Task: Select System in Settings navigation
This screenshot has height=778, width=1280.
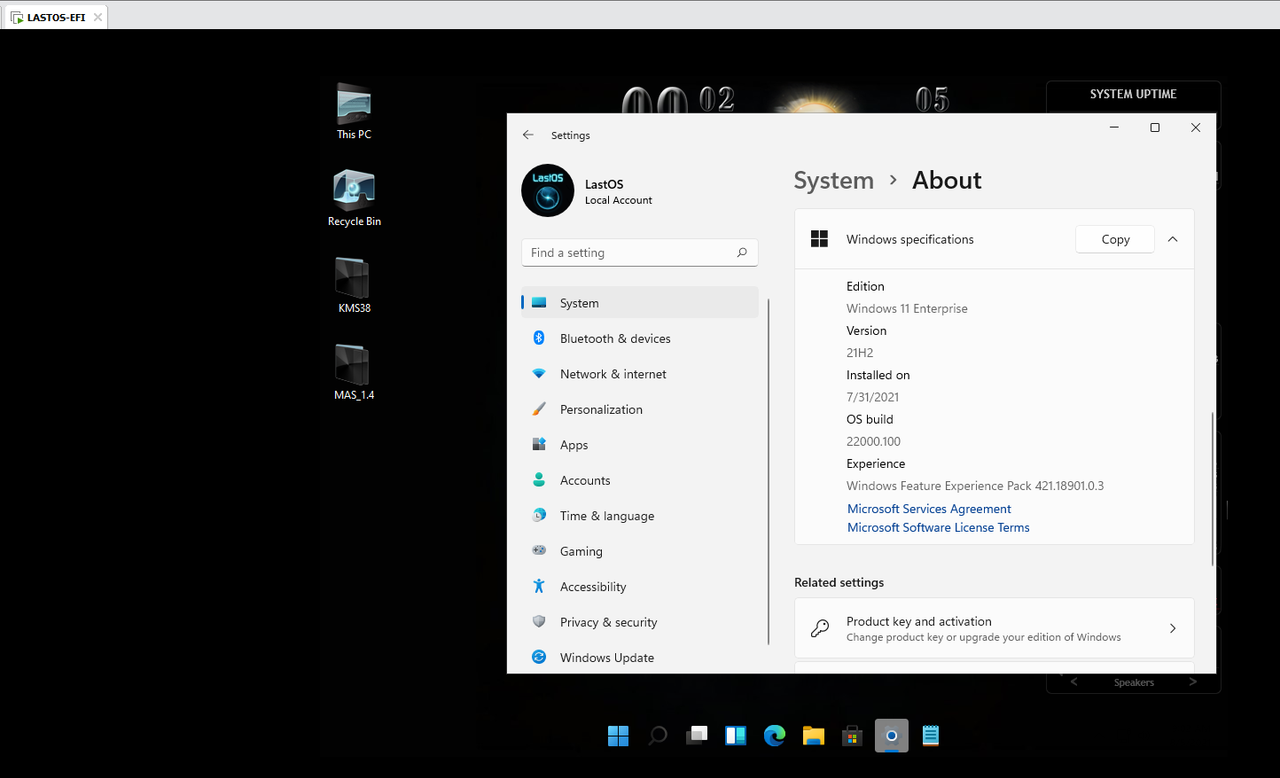Action: pos(640,303)
